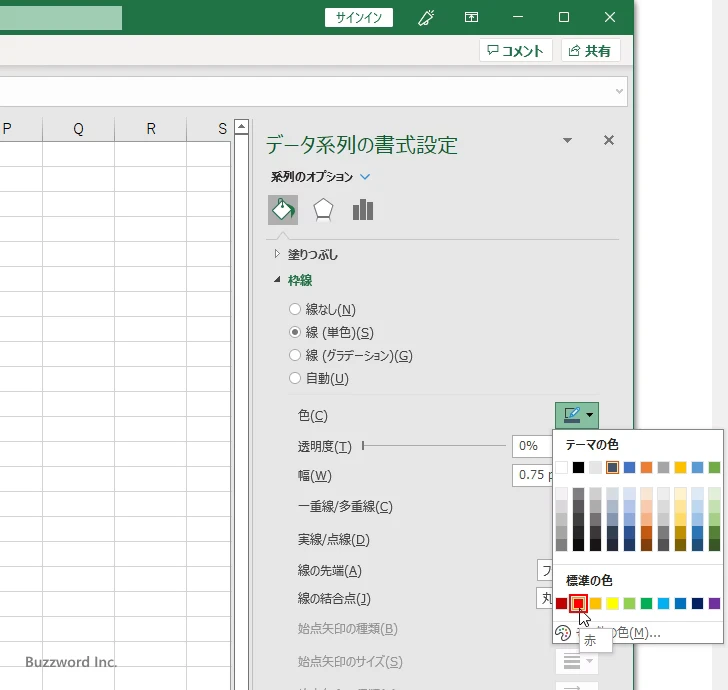This screenshot has width=728, height=690.
Task: Click the 色(C) label
Action: pos(312,415)
